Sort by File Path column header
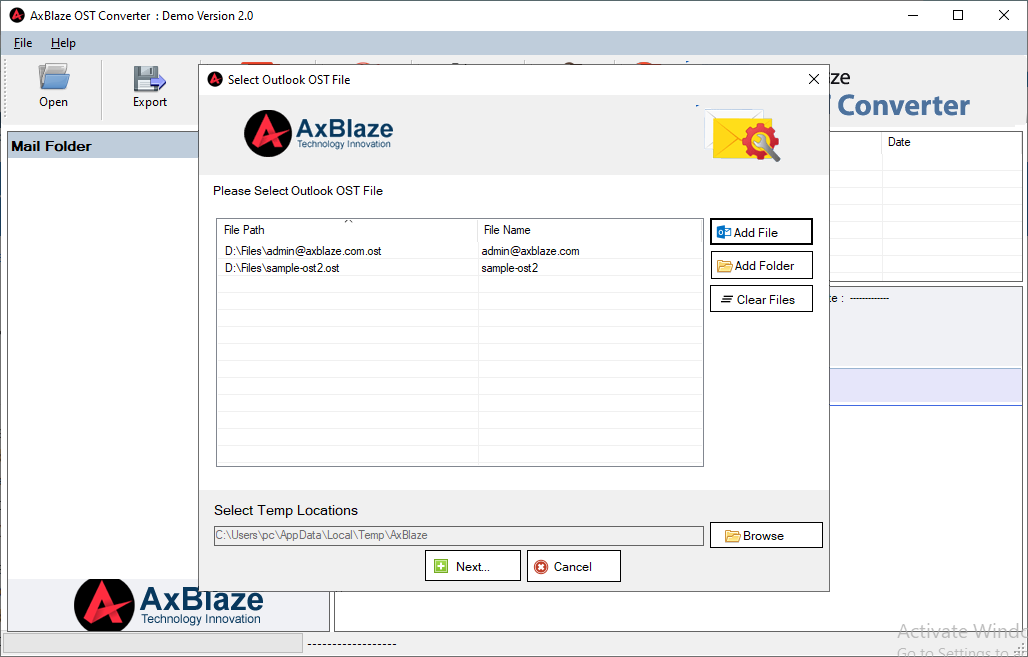The height and width of the screenshot is (657, 1028). point(347,229)
